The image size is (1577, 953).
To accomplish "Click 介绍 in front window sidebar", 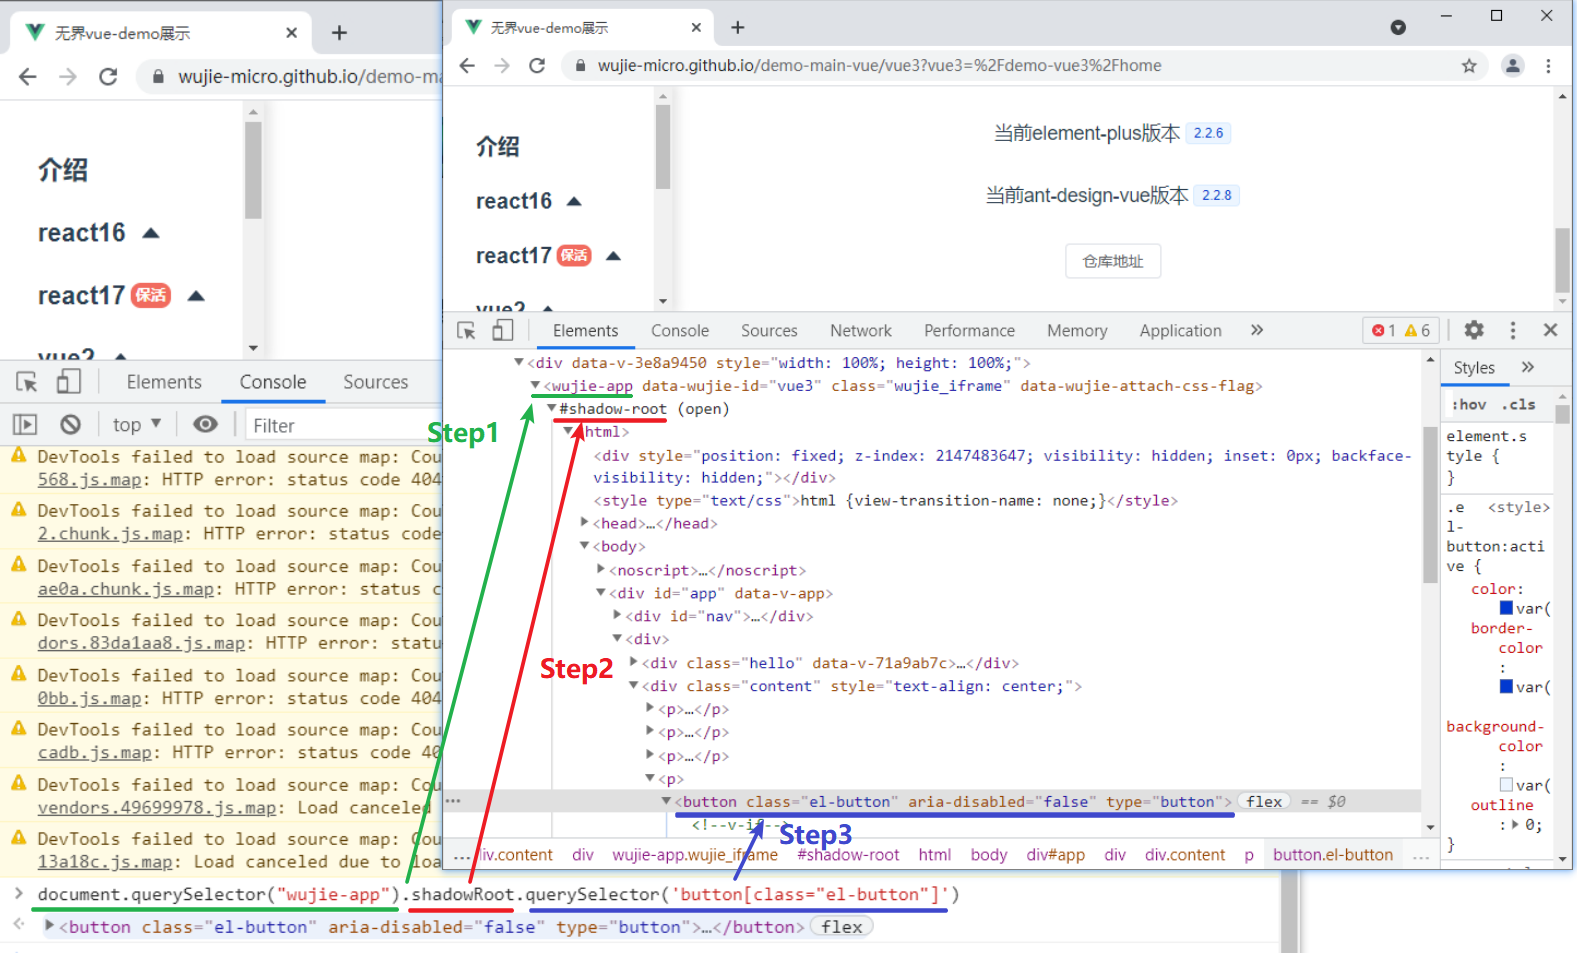I will point(497,147).
